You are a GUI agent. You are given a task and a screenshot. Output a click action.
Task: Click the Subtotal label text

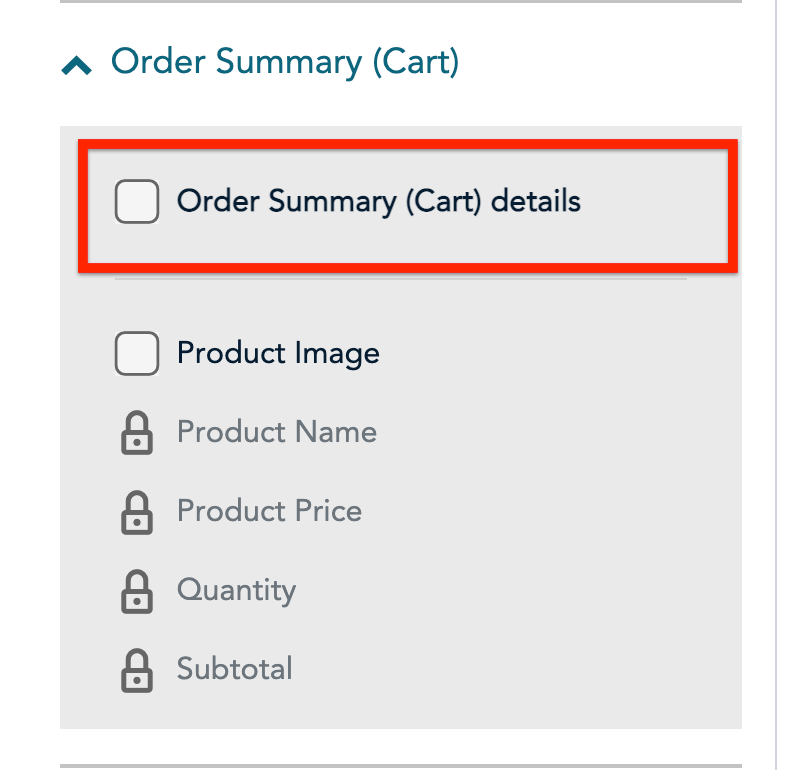pos(235,669)
